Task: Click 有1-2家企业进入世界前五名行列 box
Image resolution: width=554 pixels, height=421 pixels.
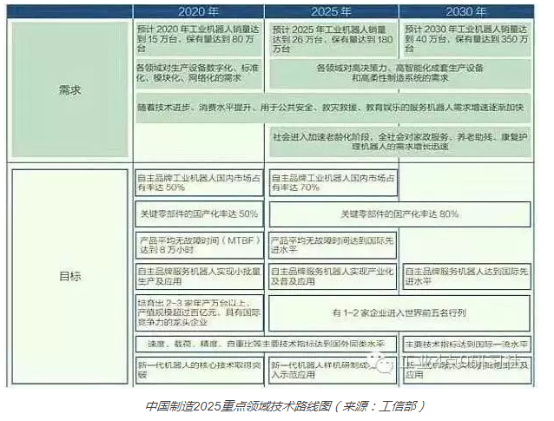Action: tap(400, 313)
